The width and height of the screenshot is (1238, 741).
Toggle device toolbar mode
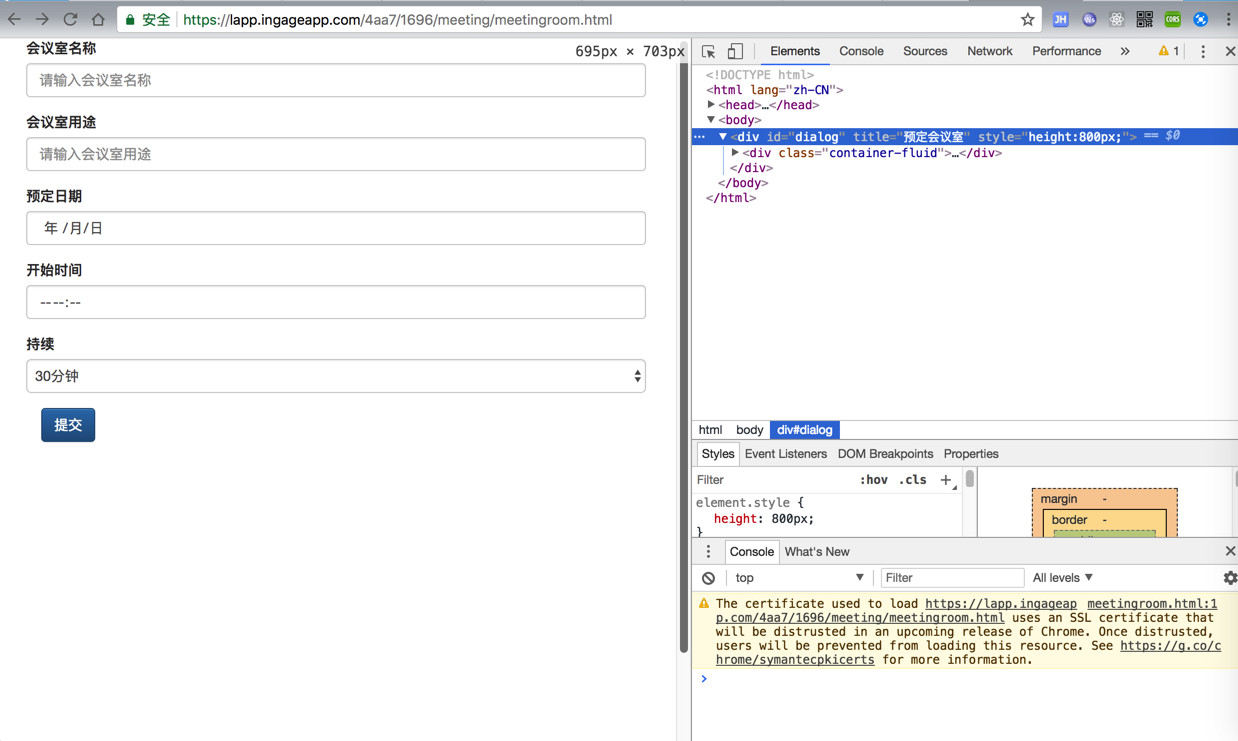735,51
